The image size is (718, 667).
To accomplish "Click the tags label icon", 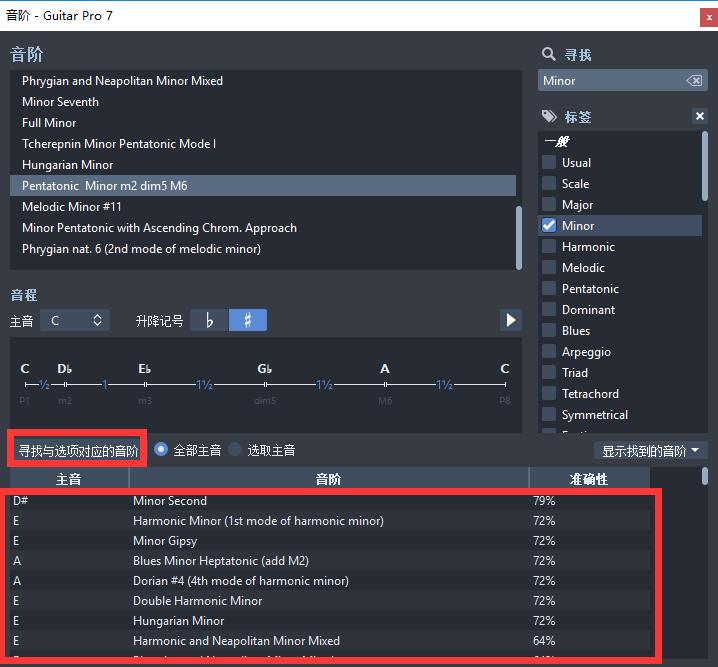I will click(549, 117).
